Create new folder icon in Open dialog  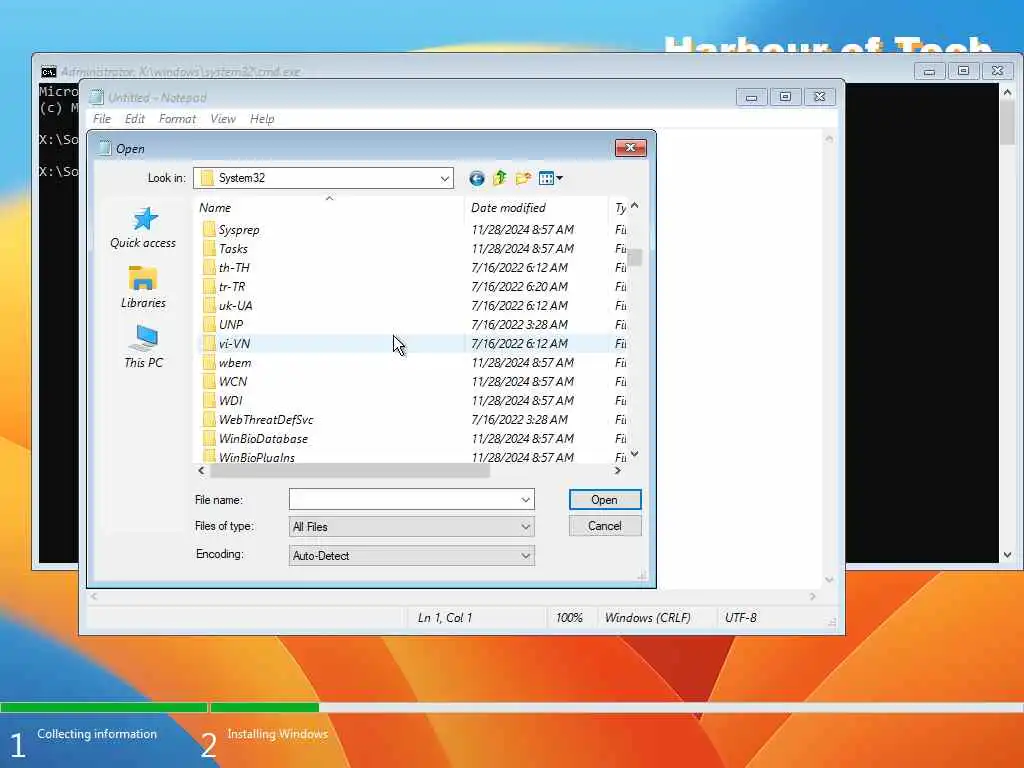click(x=523, y=178)
